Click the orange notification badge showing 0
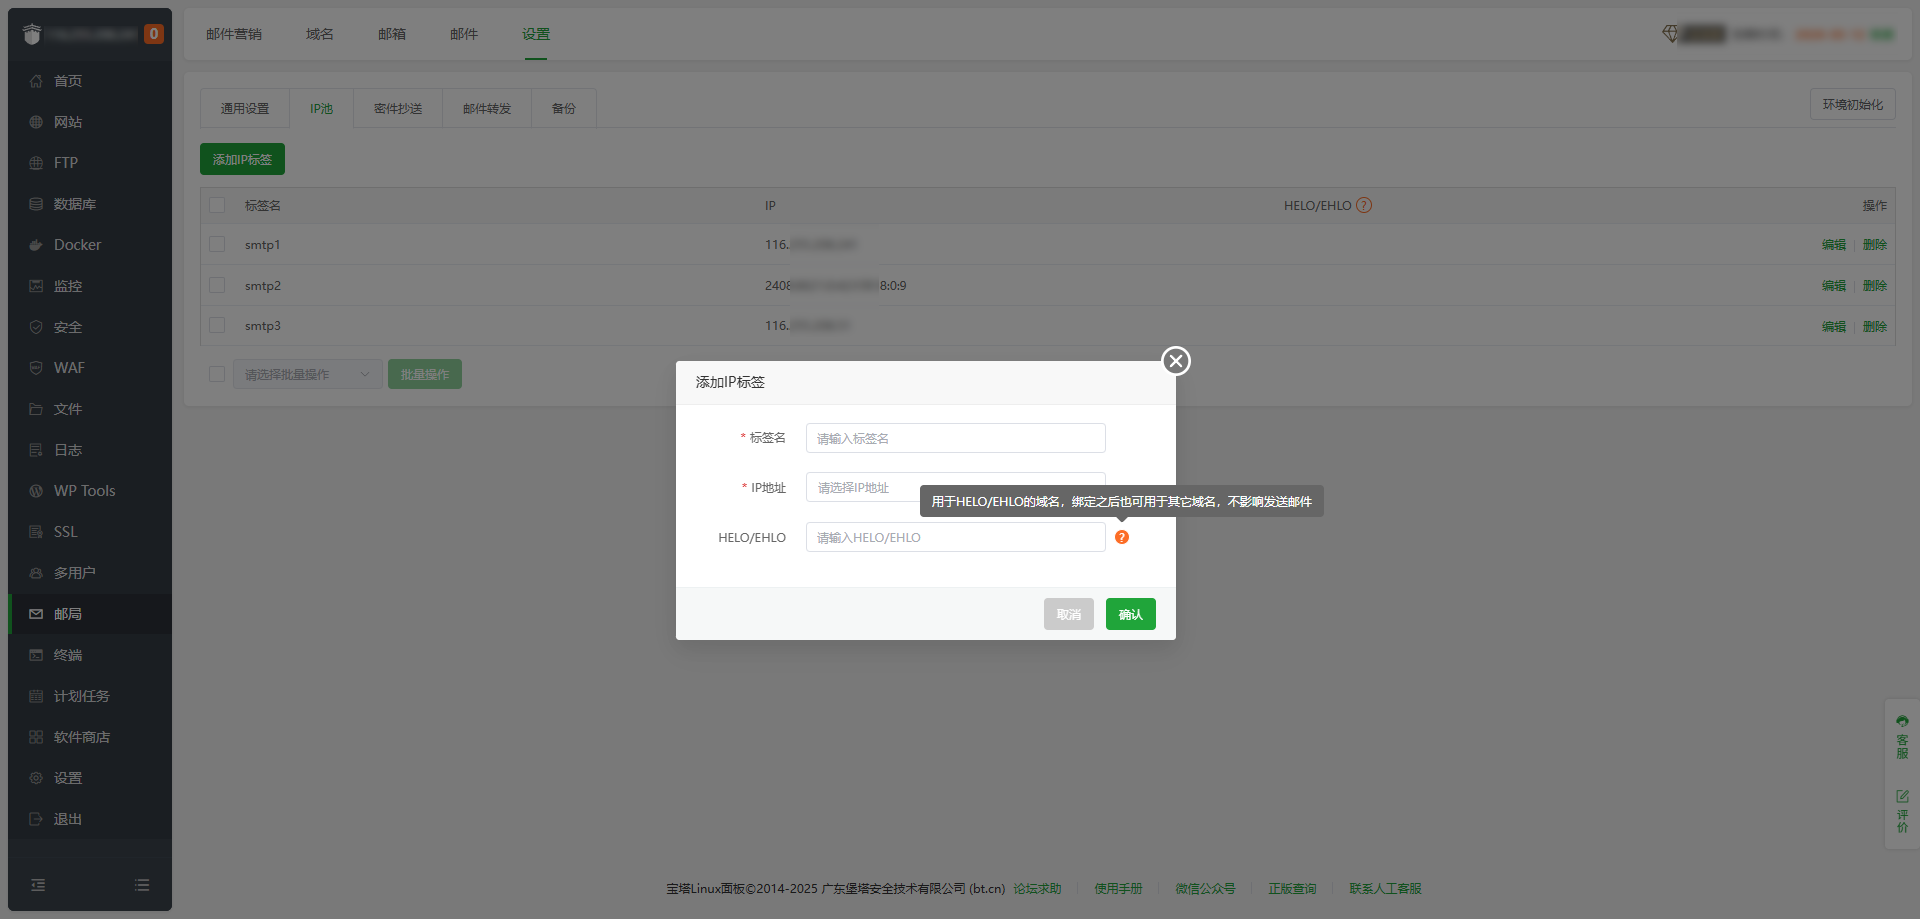 click(153, 34)
